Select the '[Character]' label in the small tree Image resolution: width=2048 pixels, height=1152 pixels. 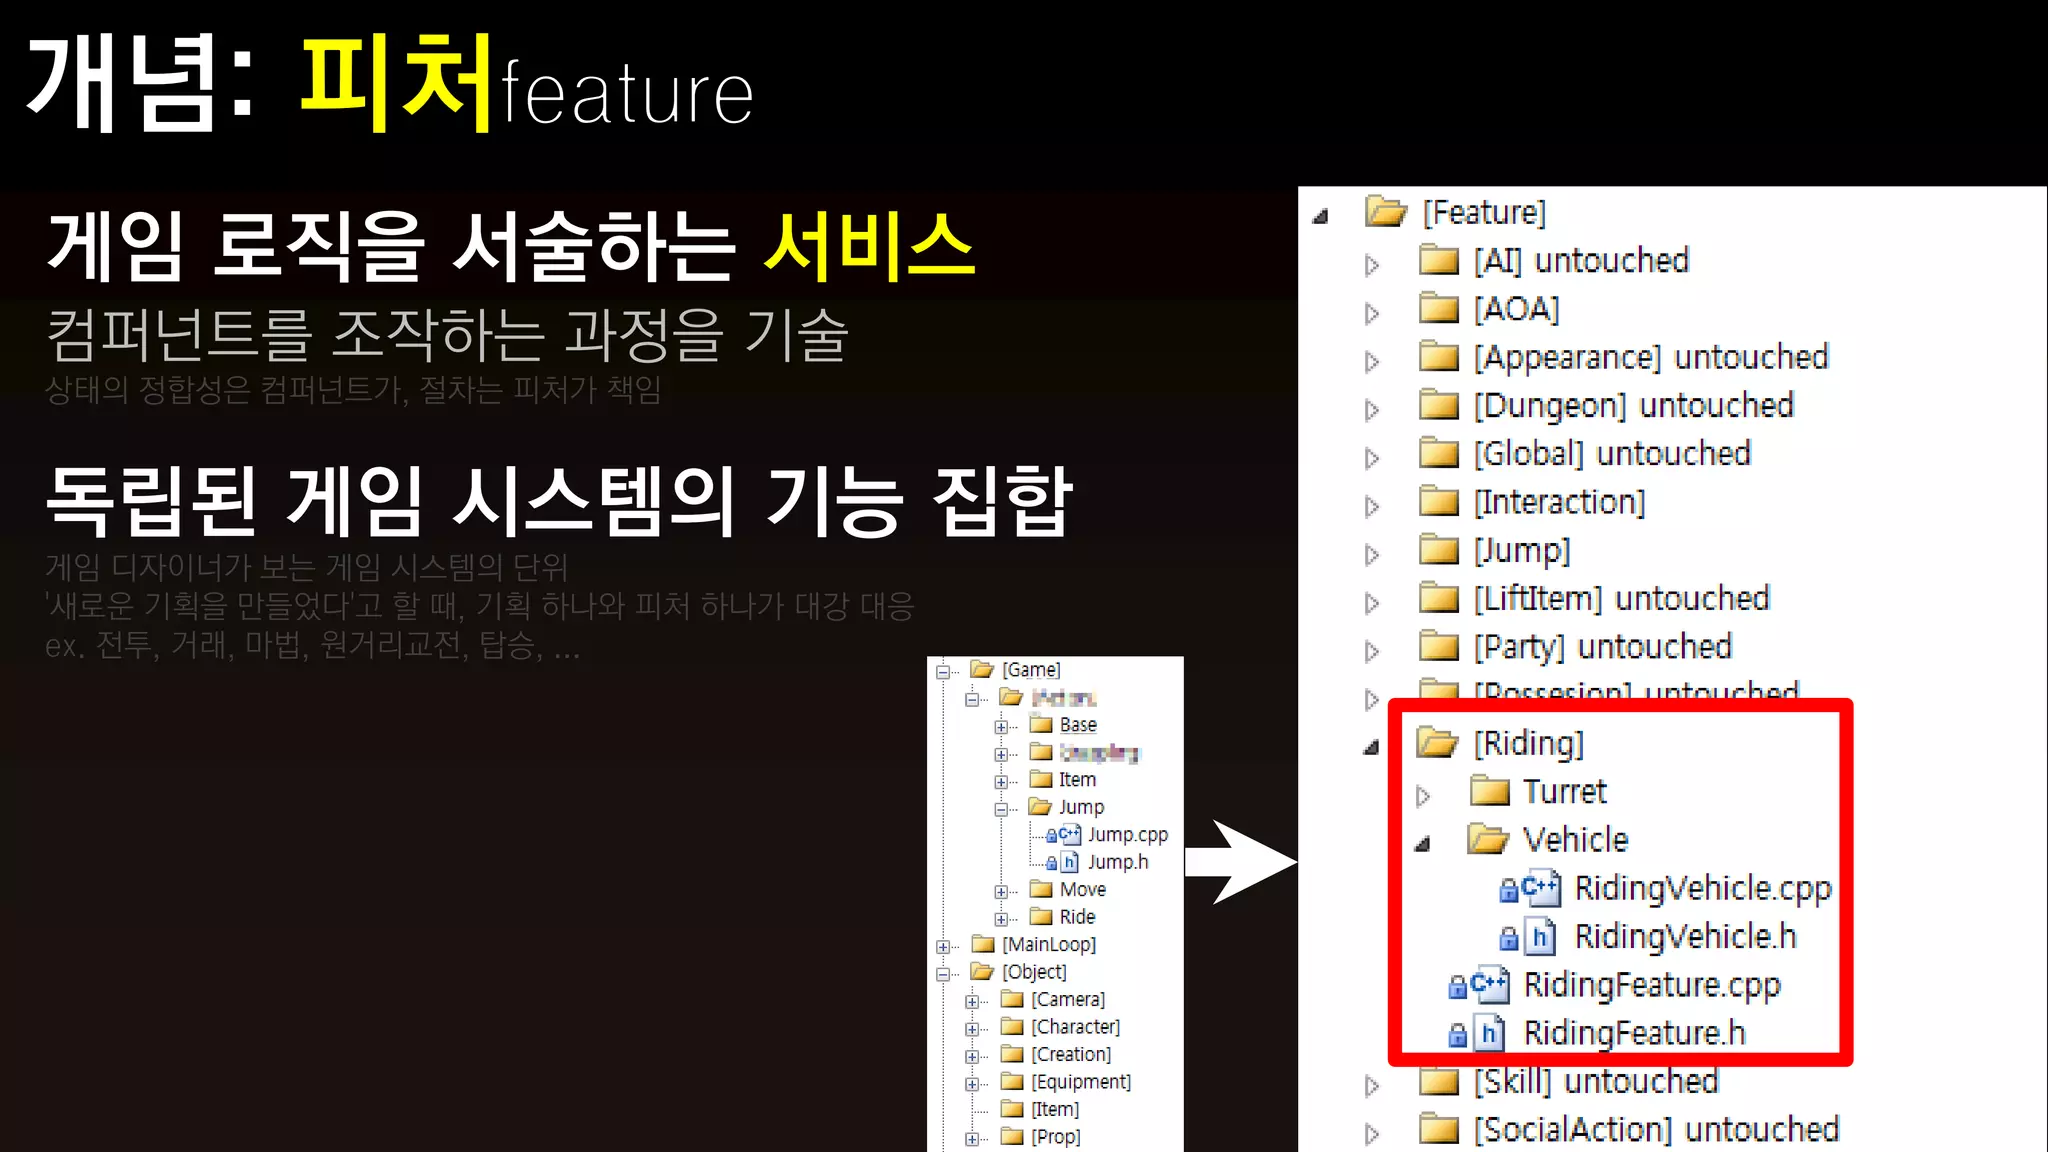click(1075, 1026)
